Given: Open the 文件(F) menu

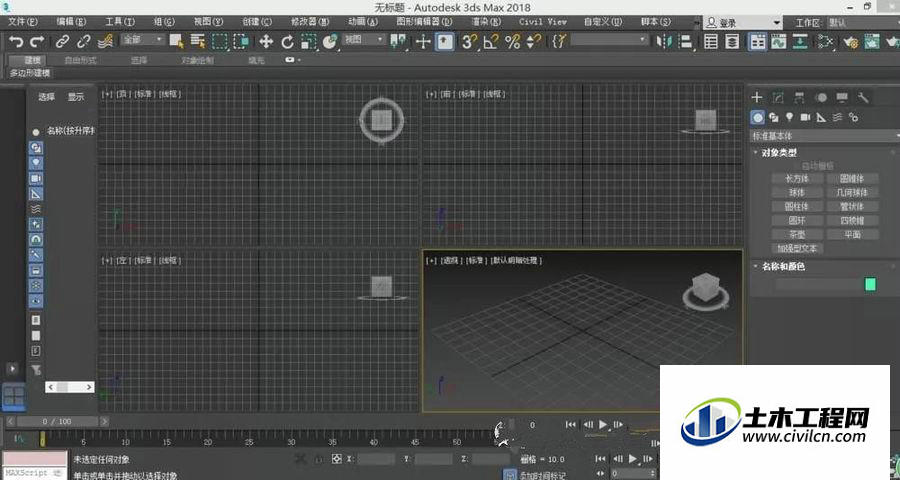Looking at the screenshot, I should 23,21.
